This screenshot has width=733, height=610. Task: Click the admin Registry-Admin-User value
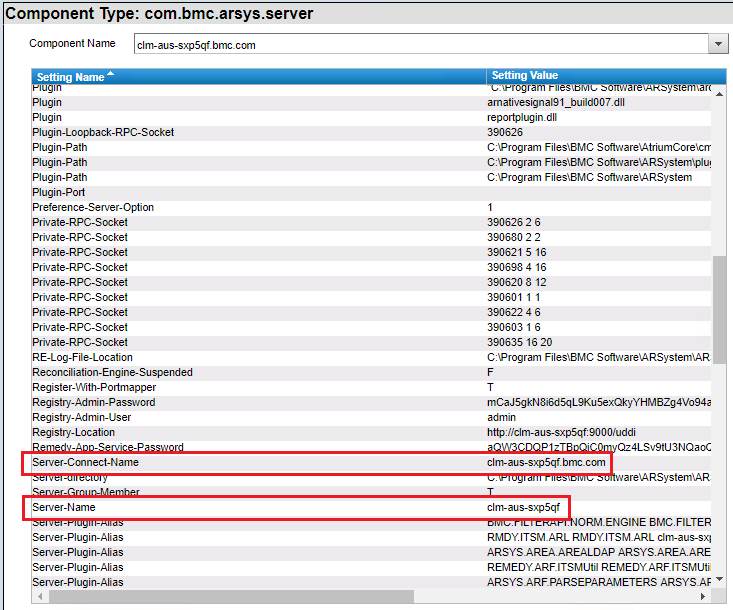(501, 417)
